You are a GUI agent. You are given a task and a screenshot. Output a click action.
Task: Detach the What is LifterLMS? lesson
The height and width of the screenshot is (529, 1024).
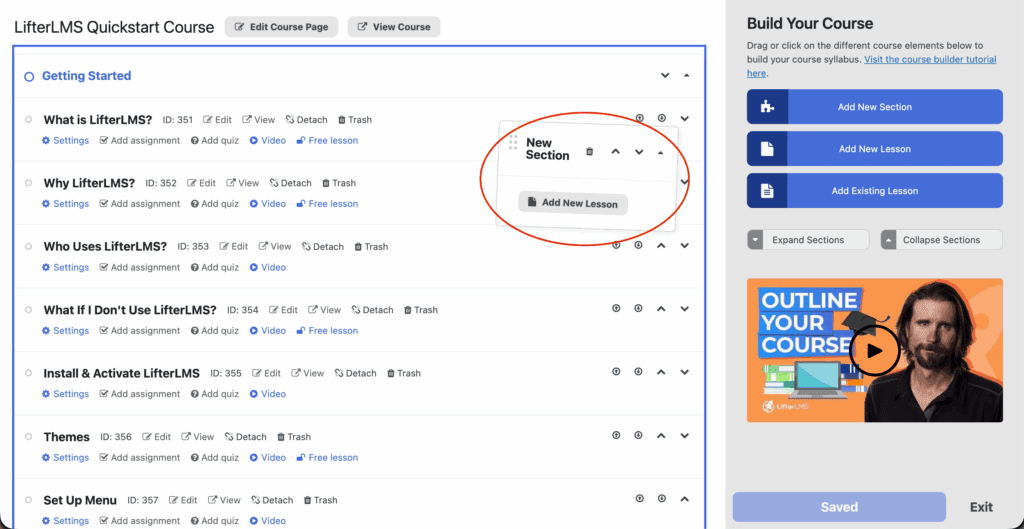tap(306, 120)
